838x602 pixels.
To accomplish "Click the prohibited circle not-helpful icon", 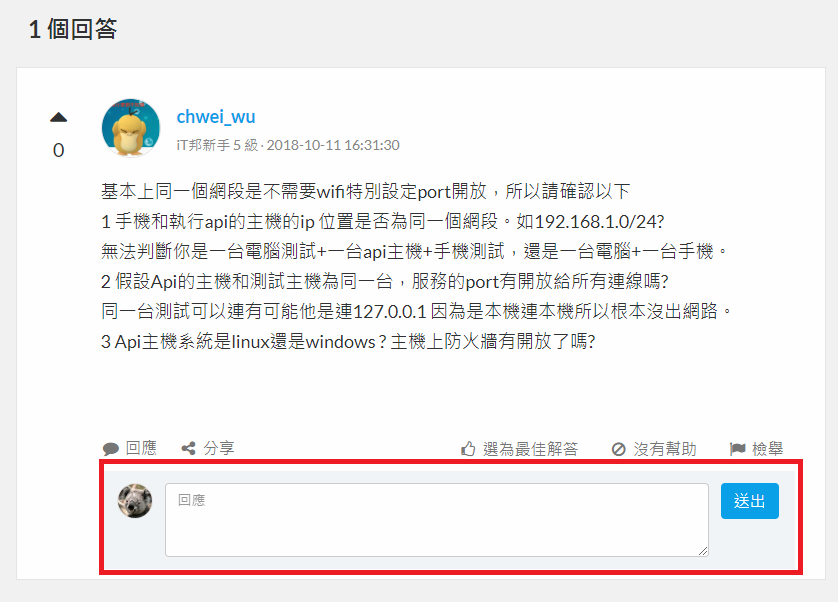I will tap(618, 449).
